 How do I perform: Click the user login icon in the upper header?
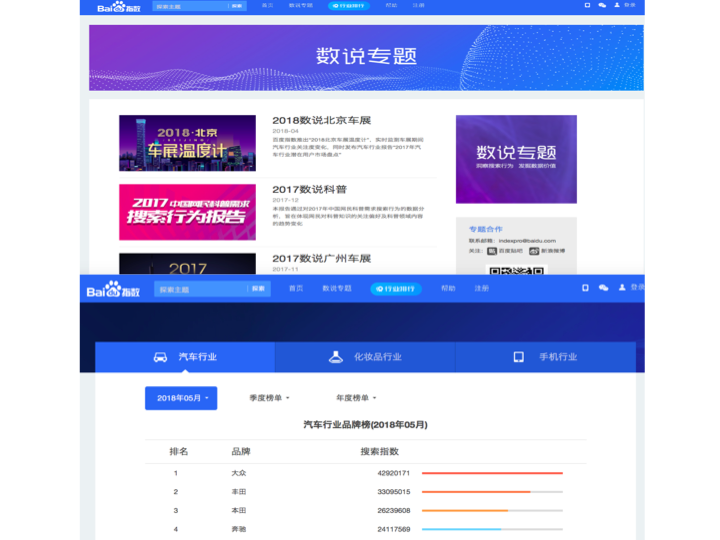(617, 5)
